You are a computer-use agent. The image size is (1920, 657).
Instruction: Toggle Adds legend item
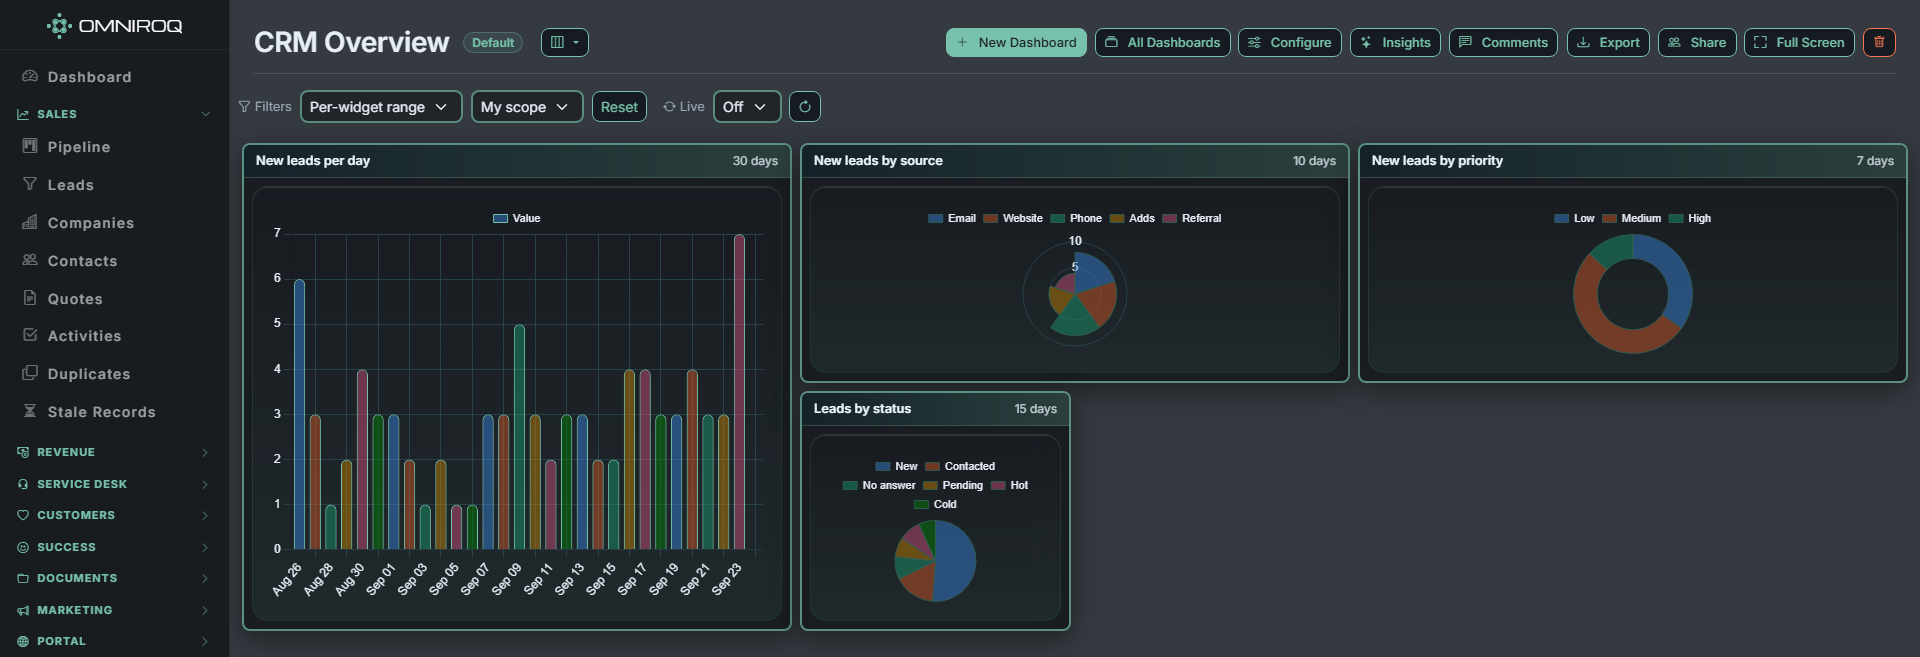pyautogui.click(x=1132, y=218)
